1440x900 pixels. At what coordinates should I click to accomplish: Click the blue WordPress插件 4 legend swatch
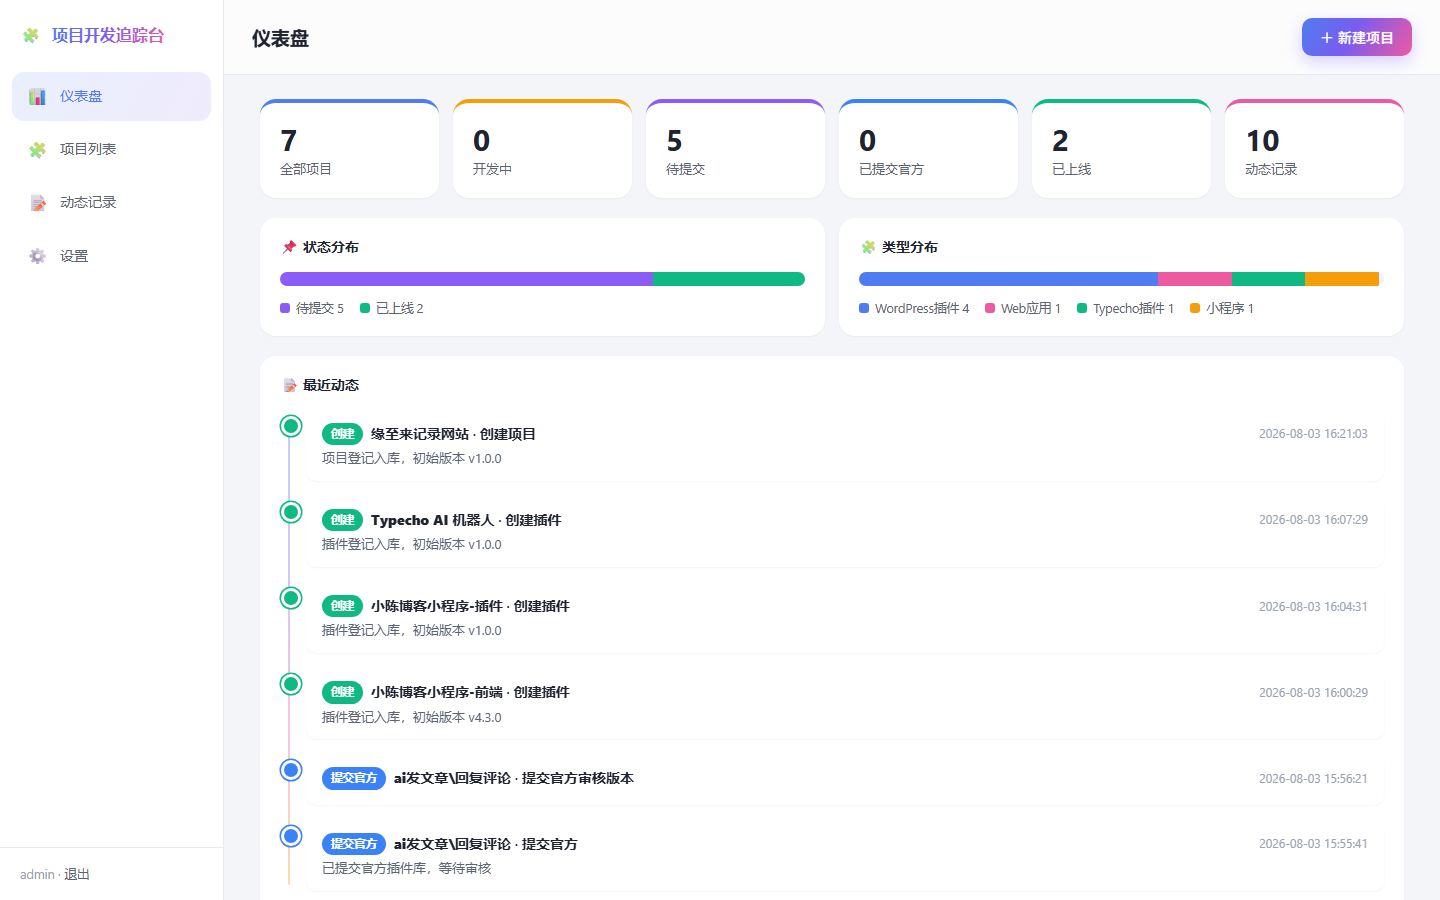864,308
